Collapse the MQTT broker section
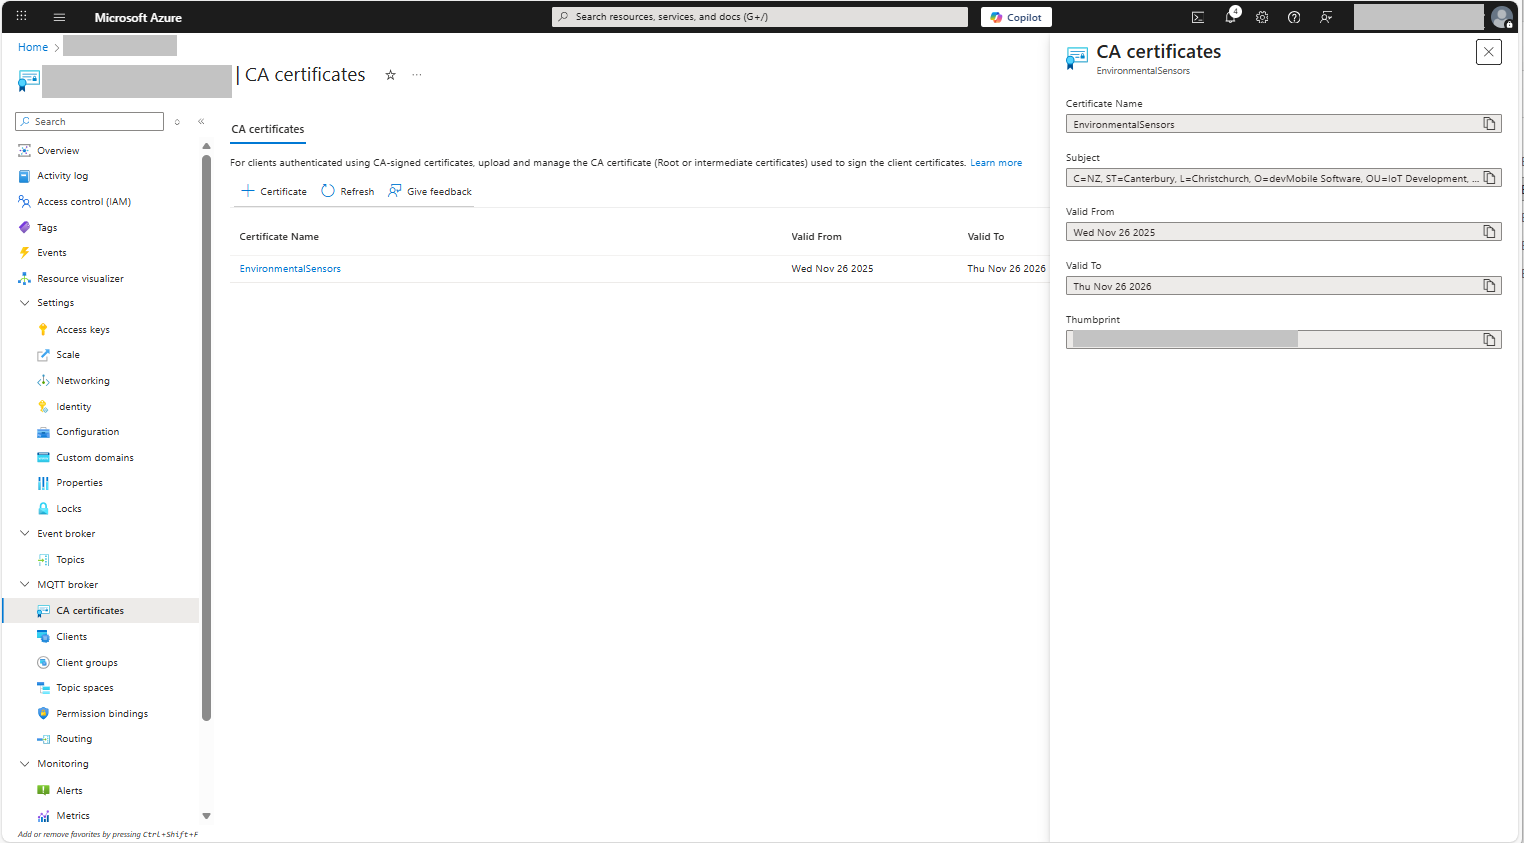This screenshot has width=1524, height=843. point(25,585)
